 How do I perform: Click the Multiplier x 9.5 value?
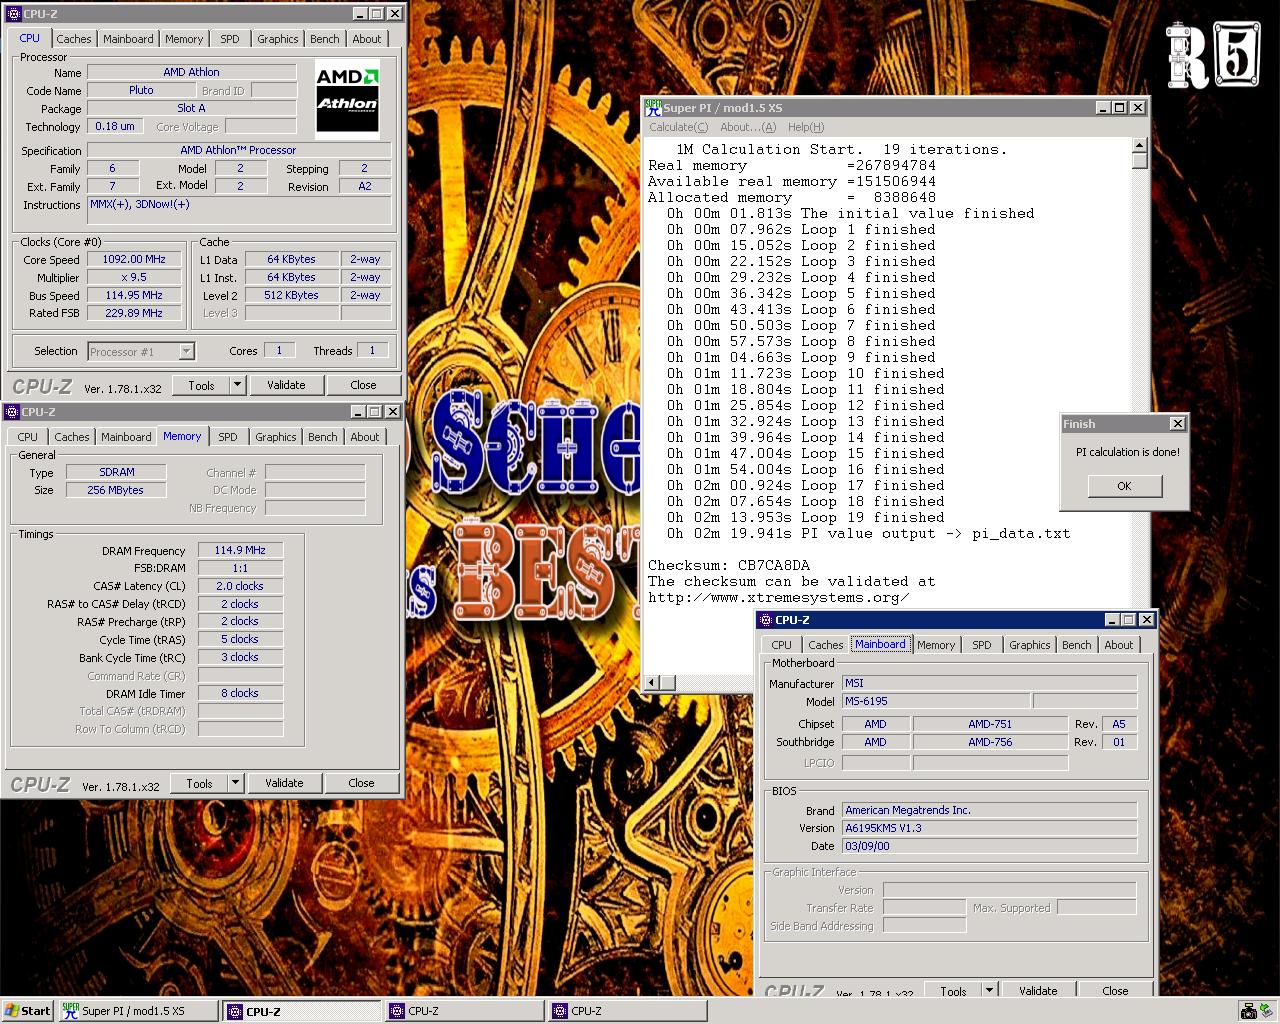(134, 277)
